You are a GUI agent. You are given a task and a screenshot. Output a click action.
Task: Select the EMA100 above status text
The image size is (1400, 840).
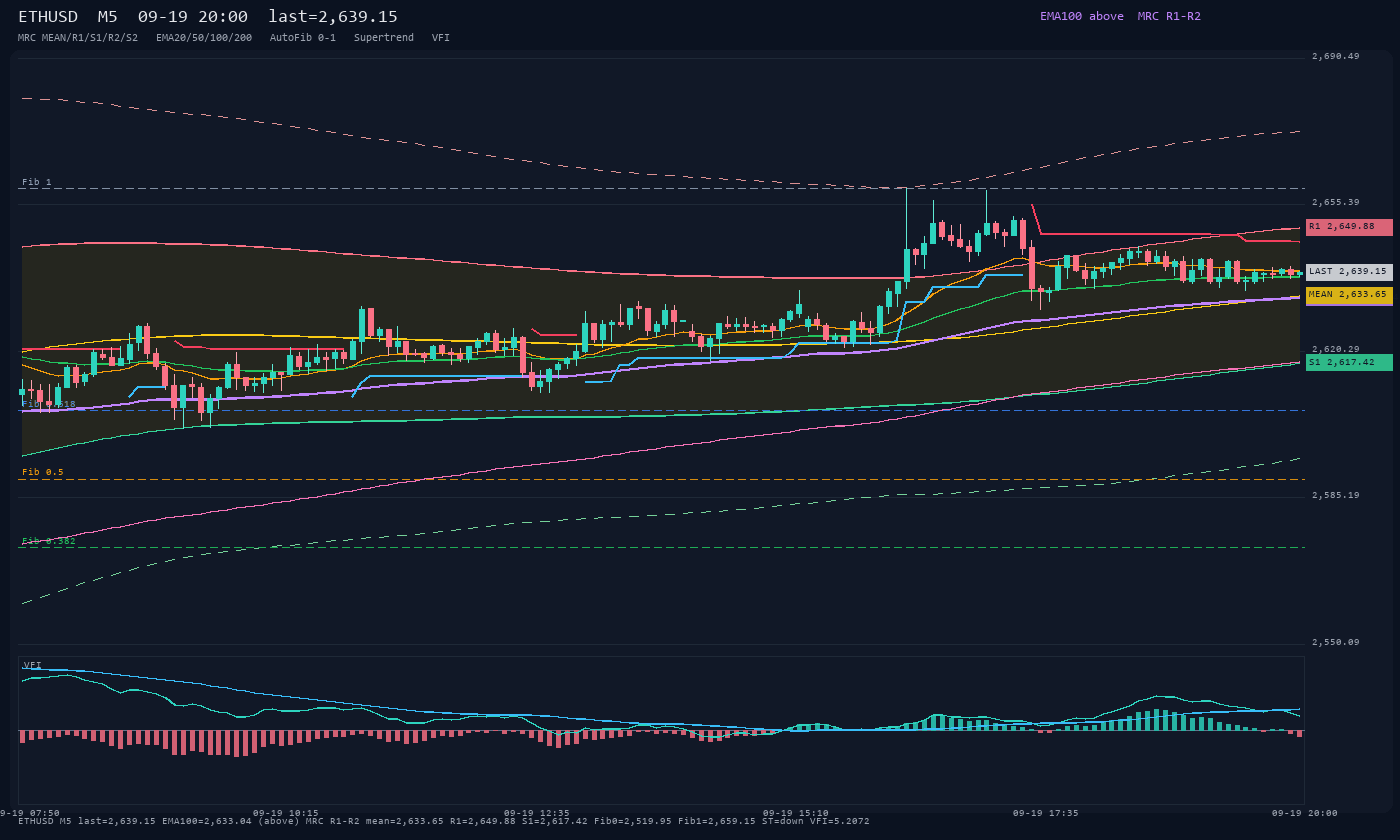(1082, 16)
